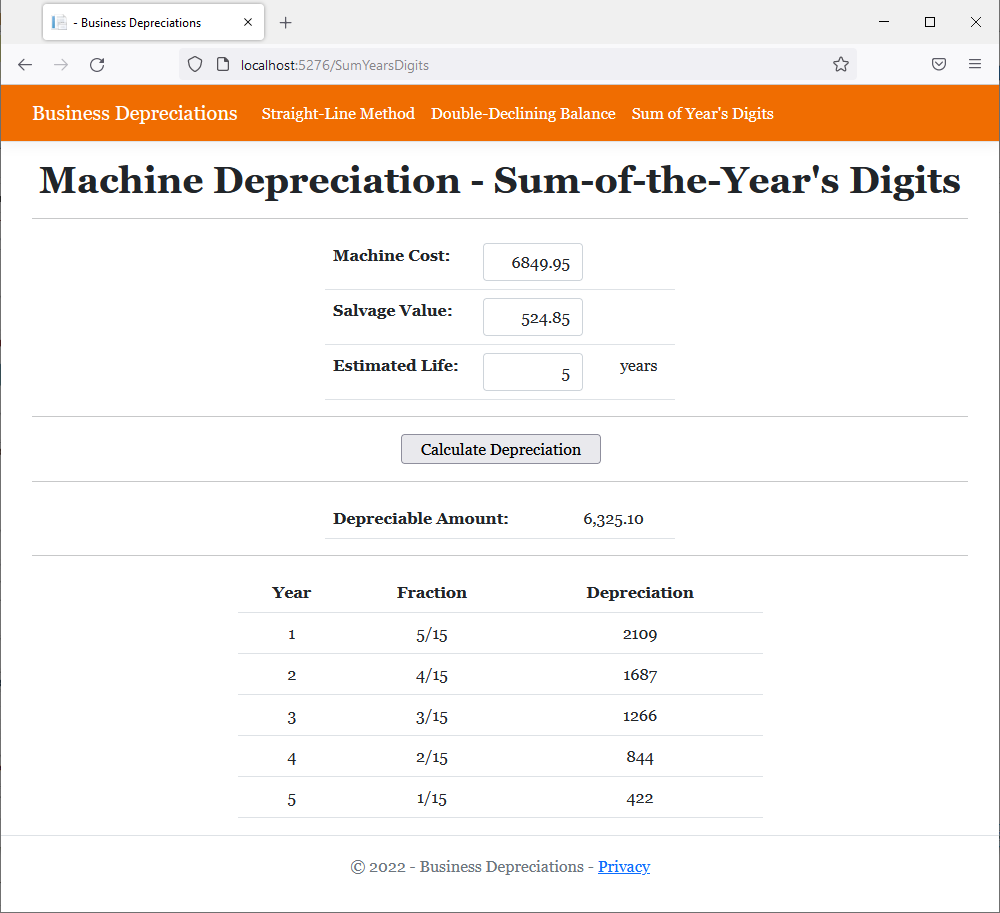The height and width of the screenshot is (913, 1000).
Task: Select depreciation value 1687
Action: point(640,675)
